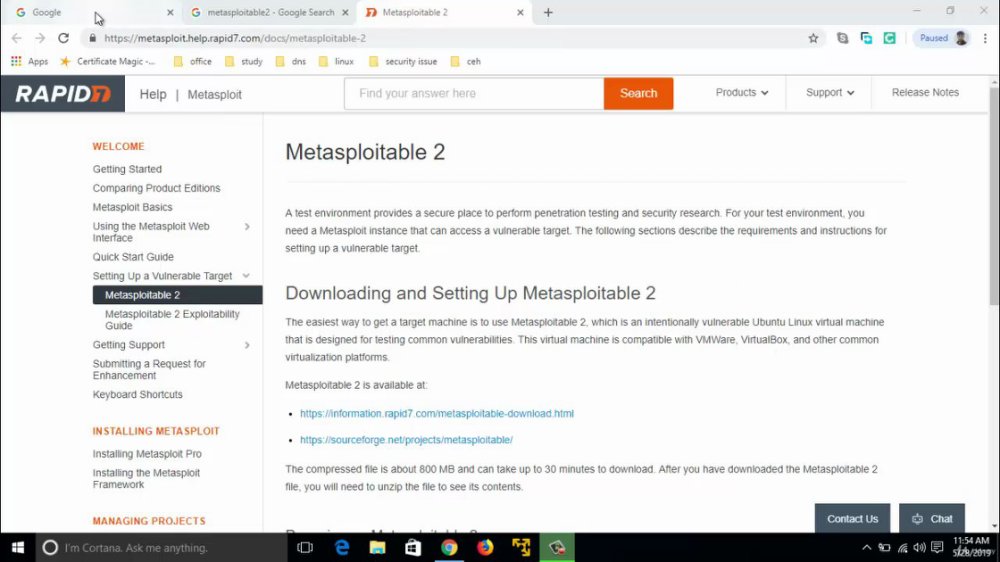Click the Paused profile avatar
Screen dimensions: 1000x562
coord(943,38)
